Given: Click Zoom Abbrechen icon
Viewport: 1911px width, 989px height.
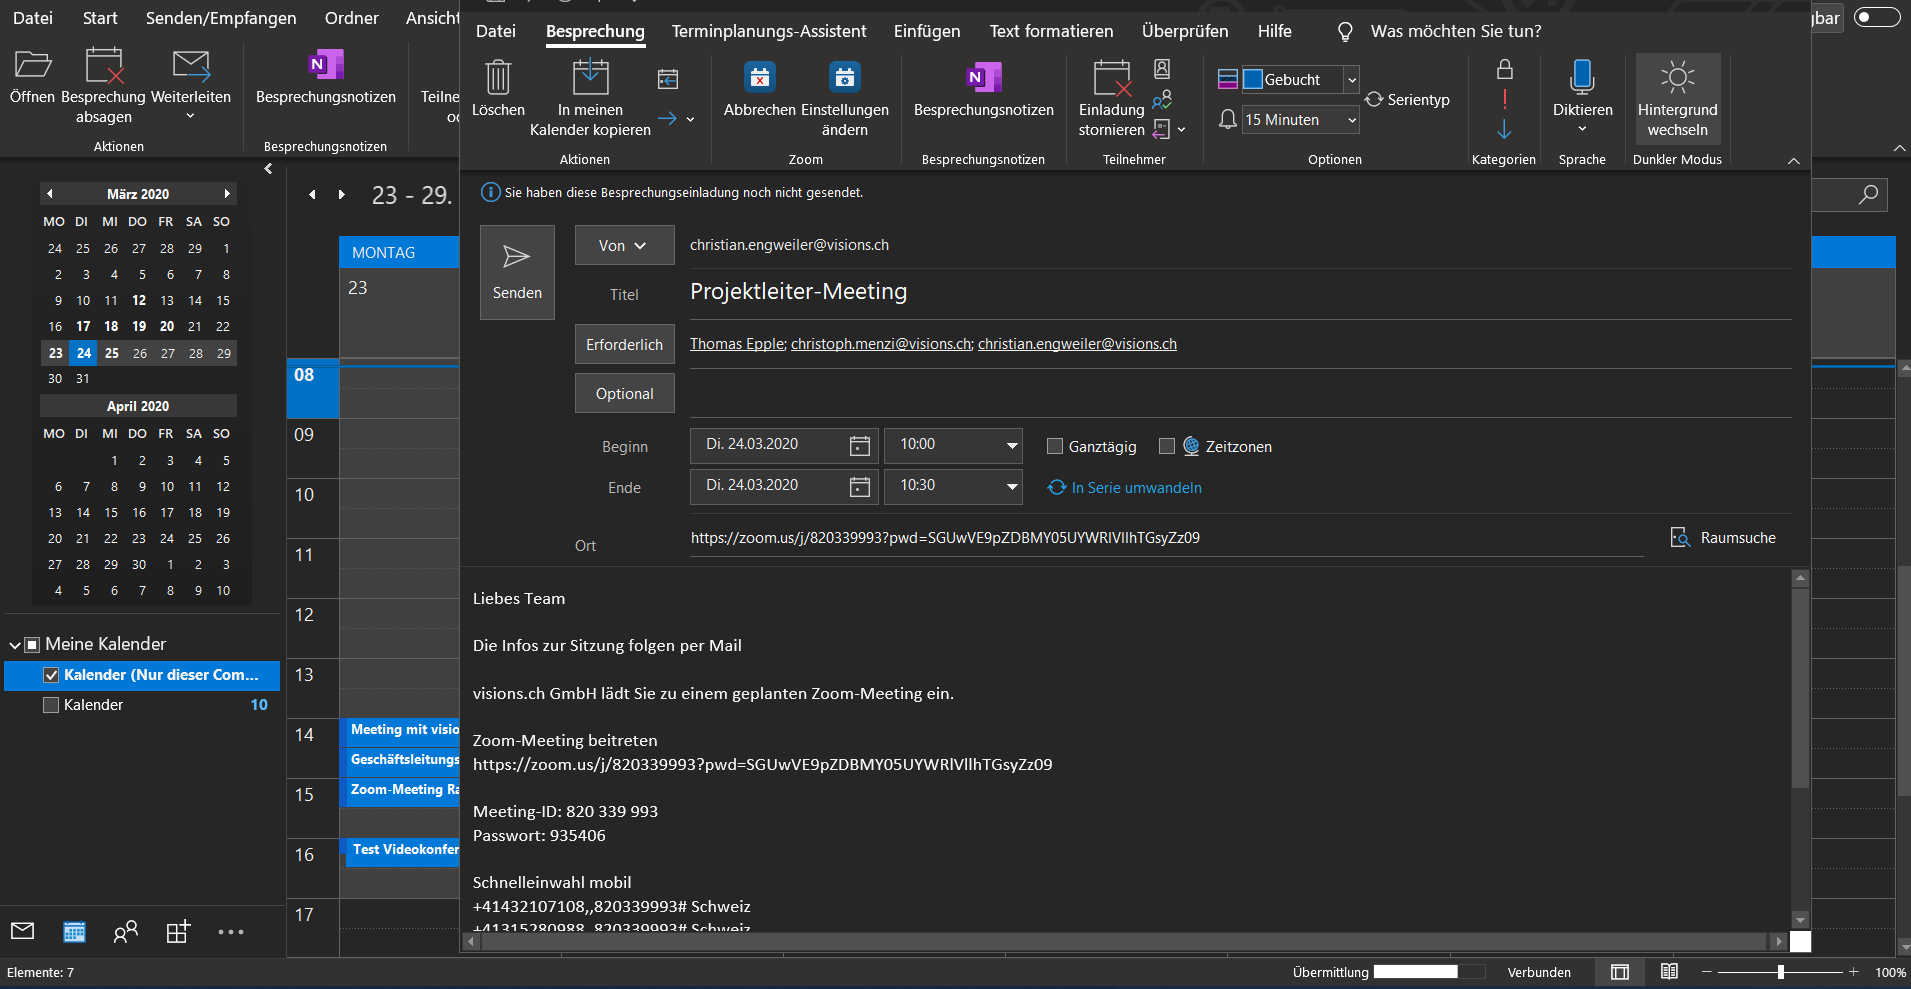Looking at the screenshot, I should [760, 78].
